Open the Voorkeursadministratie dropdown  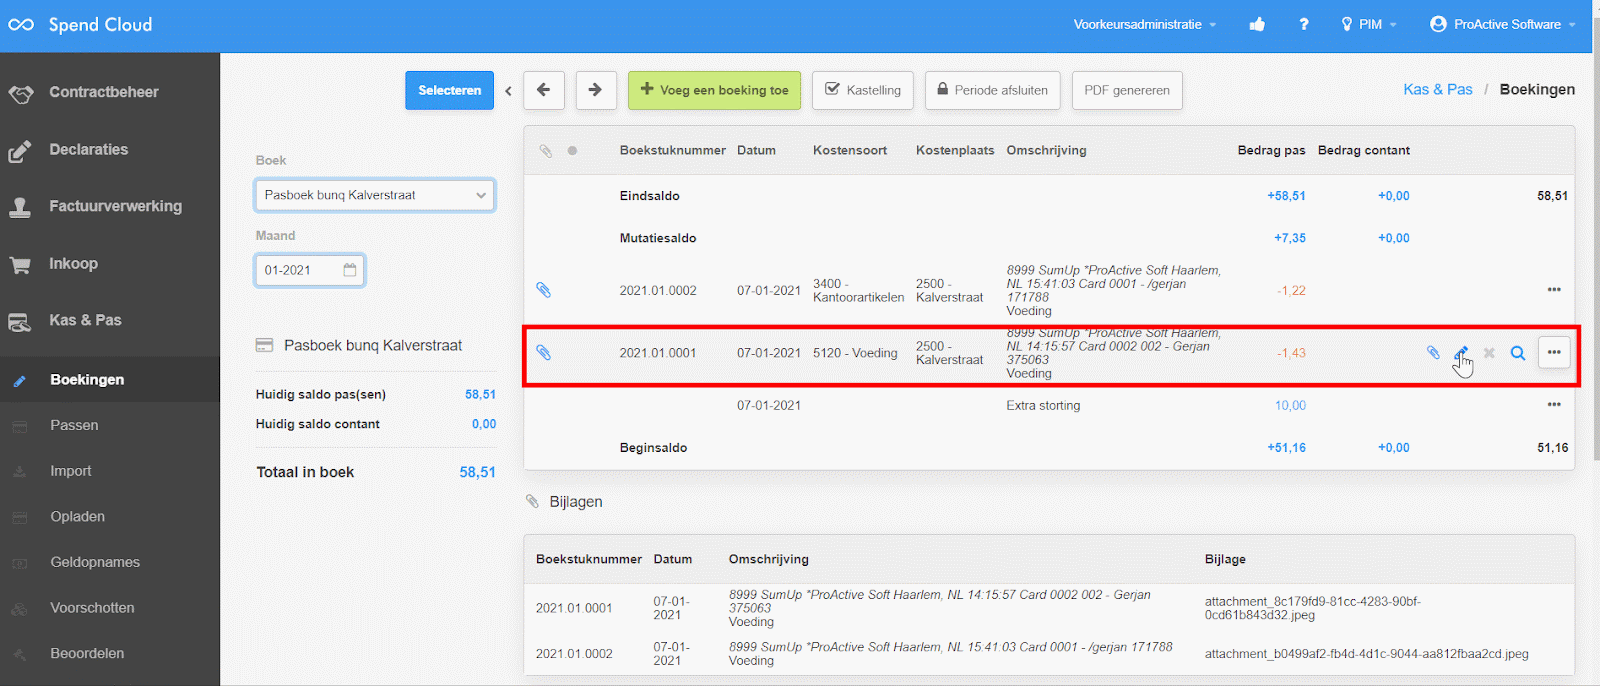[x=1145, y=24]
